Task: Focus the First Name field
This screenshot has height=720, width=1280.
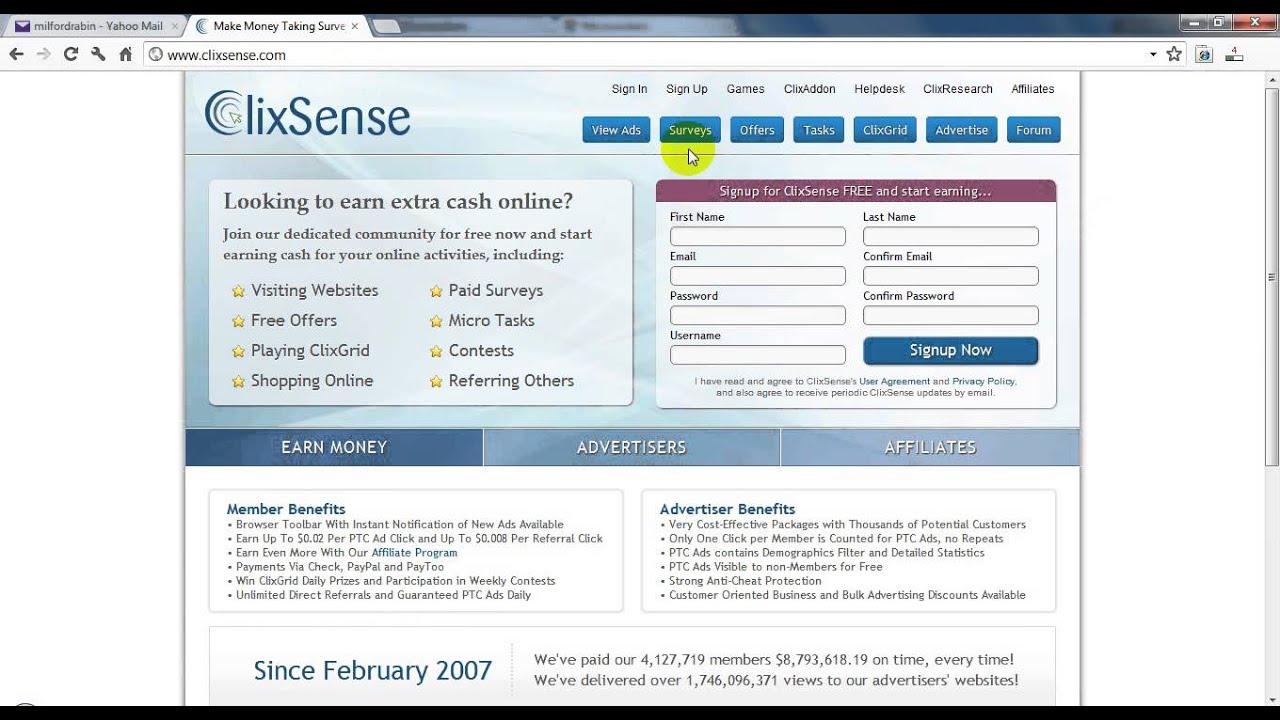Action: point(758,237)
